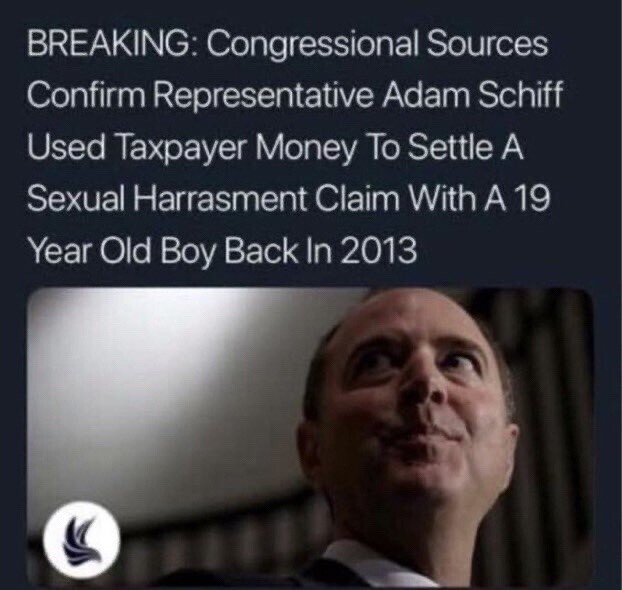This screenshot has height=590, width=622.
Task: Click the word Used in the post text
Action: (x=67, y=148)
